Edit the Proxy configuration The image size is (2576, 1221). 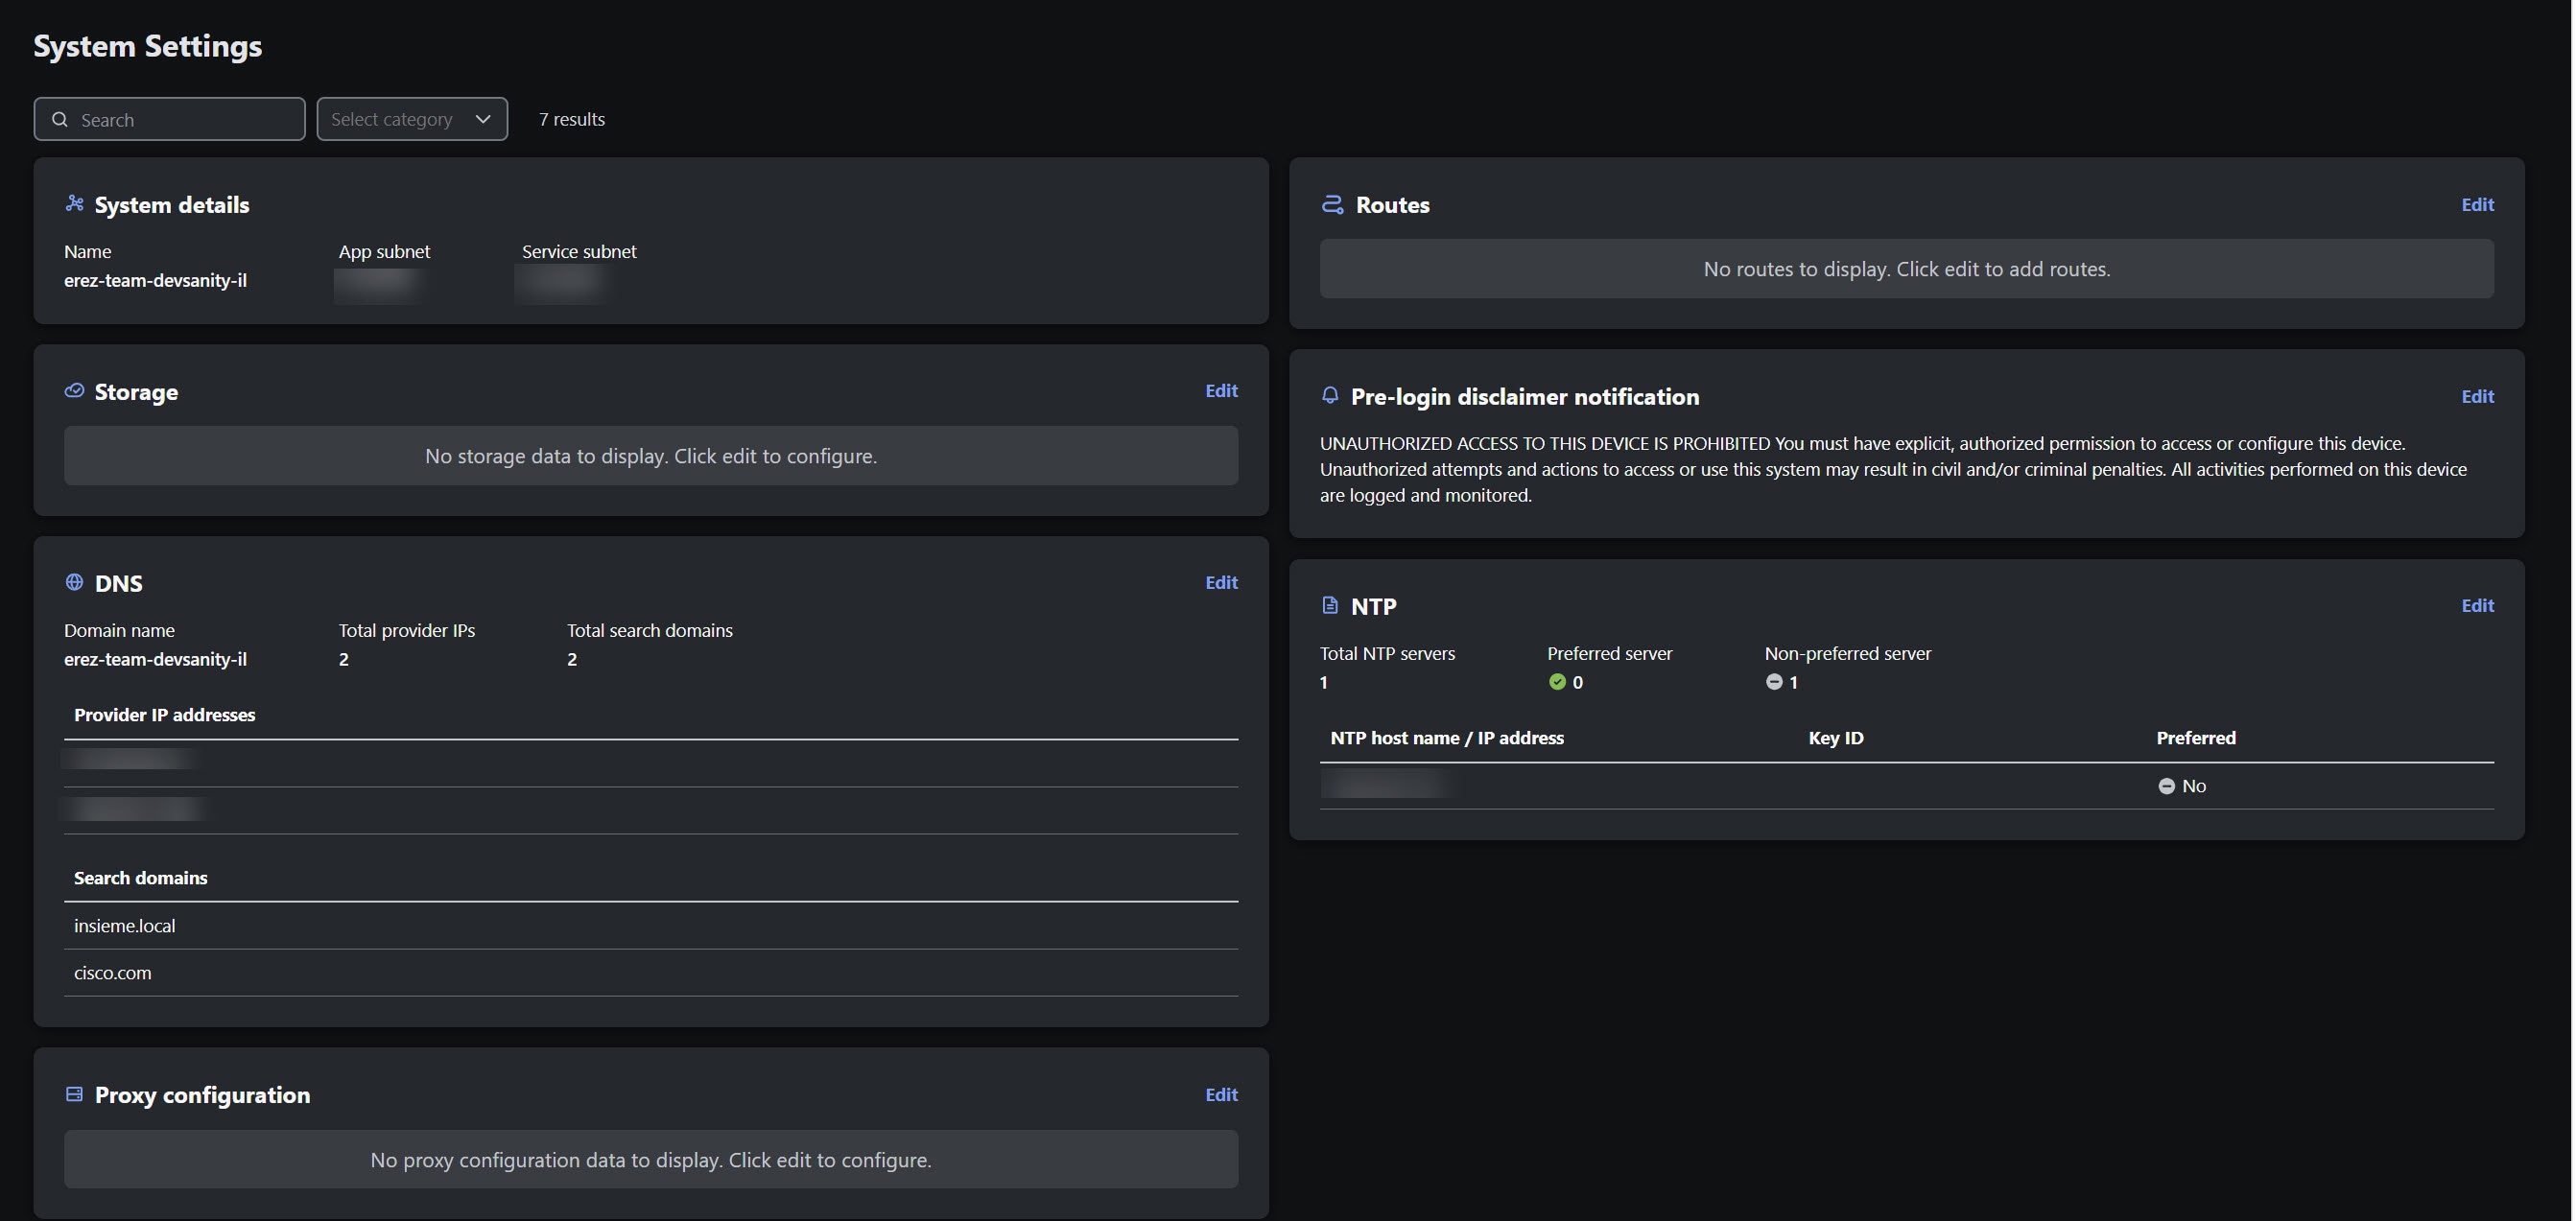click(x=1221, y=1094)
